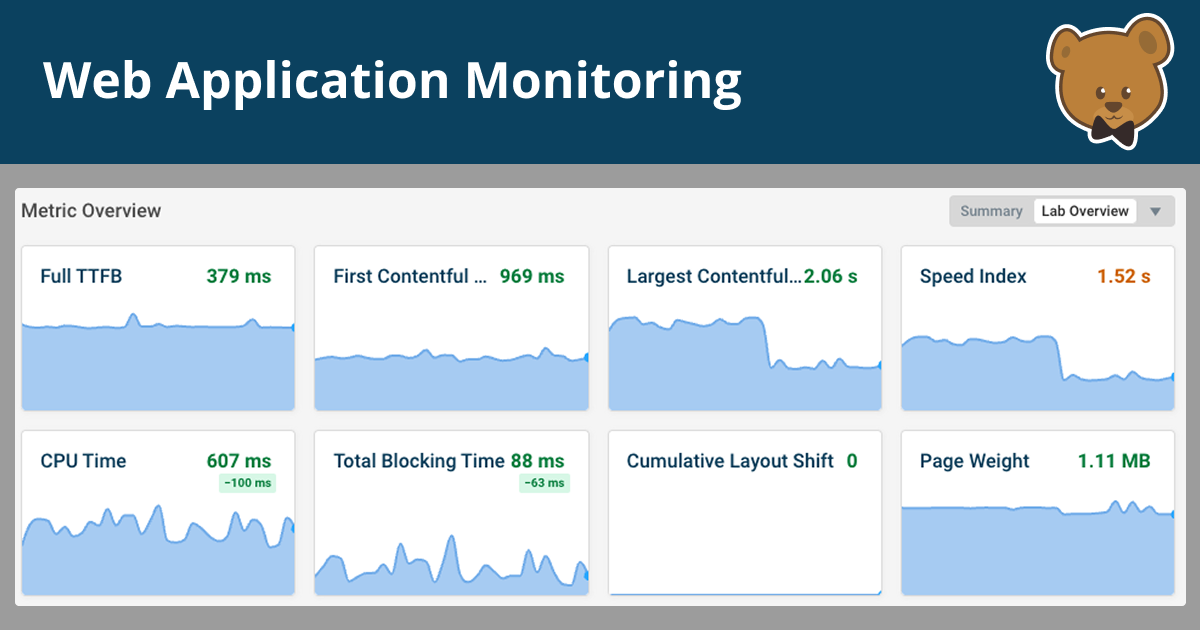
Task: Open the Page Weight metric card
Action: pos(1038,512)
